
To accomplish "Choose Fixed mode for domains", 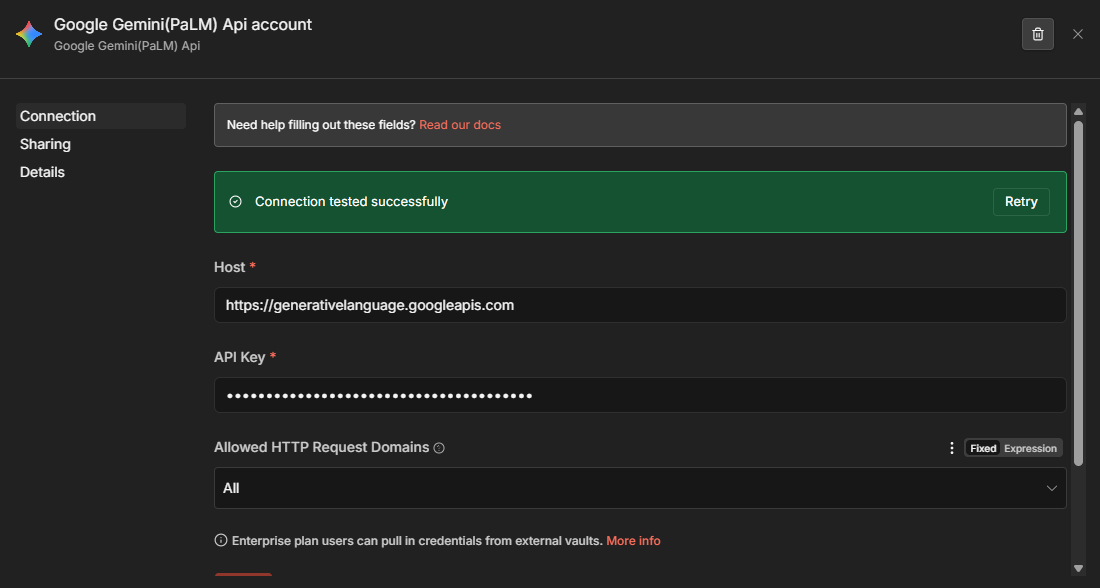I will coord(983,448).
